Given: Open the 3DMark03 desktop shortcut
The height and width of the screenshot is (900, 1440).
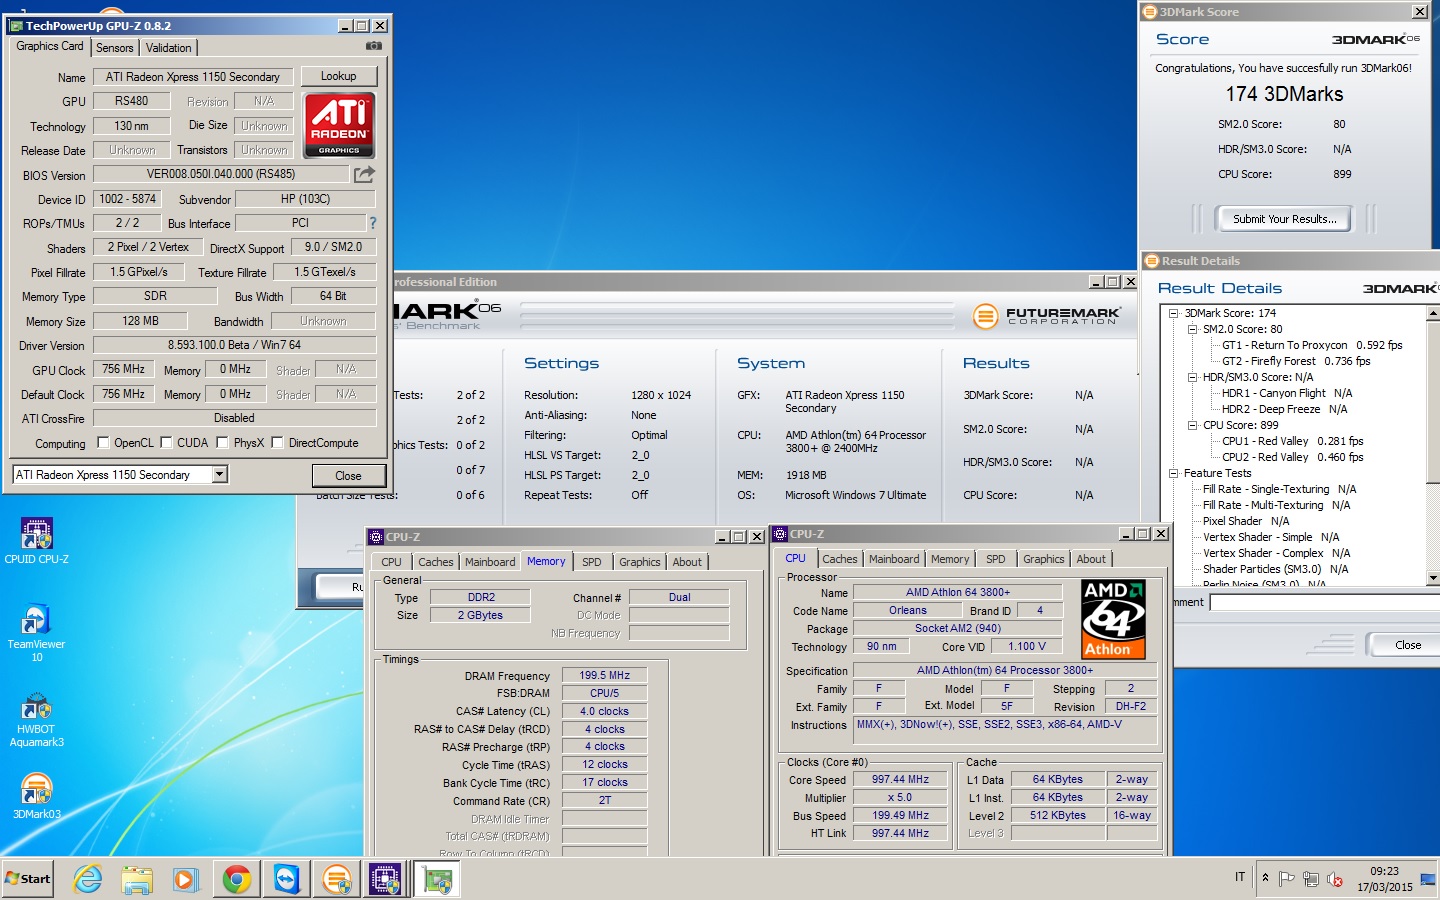Looking at the screenshot, I should tap(36, 796).
